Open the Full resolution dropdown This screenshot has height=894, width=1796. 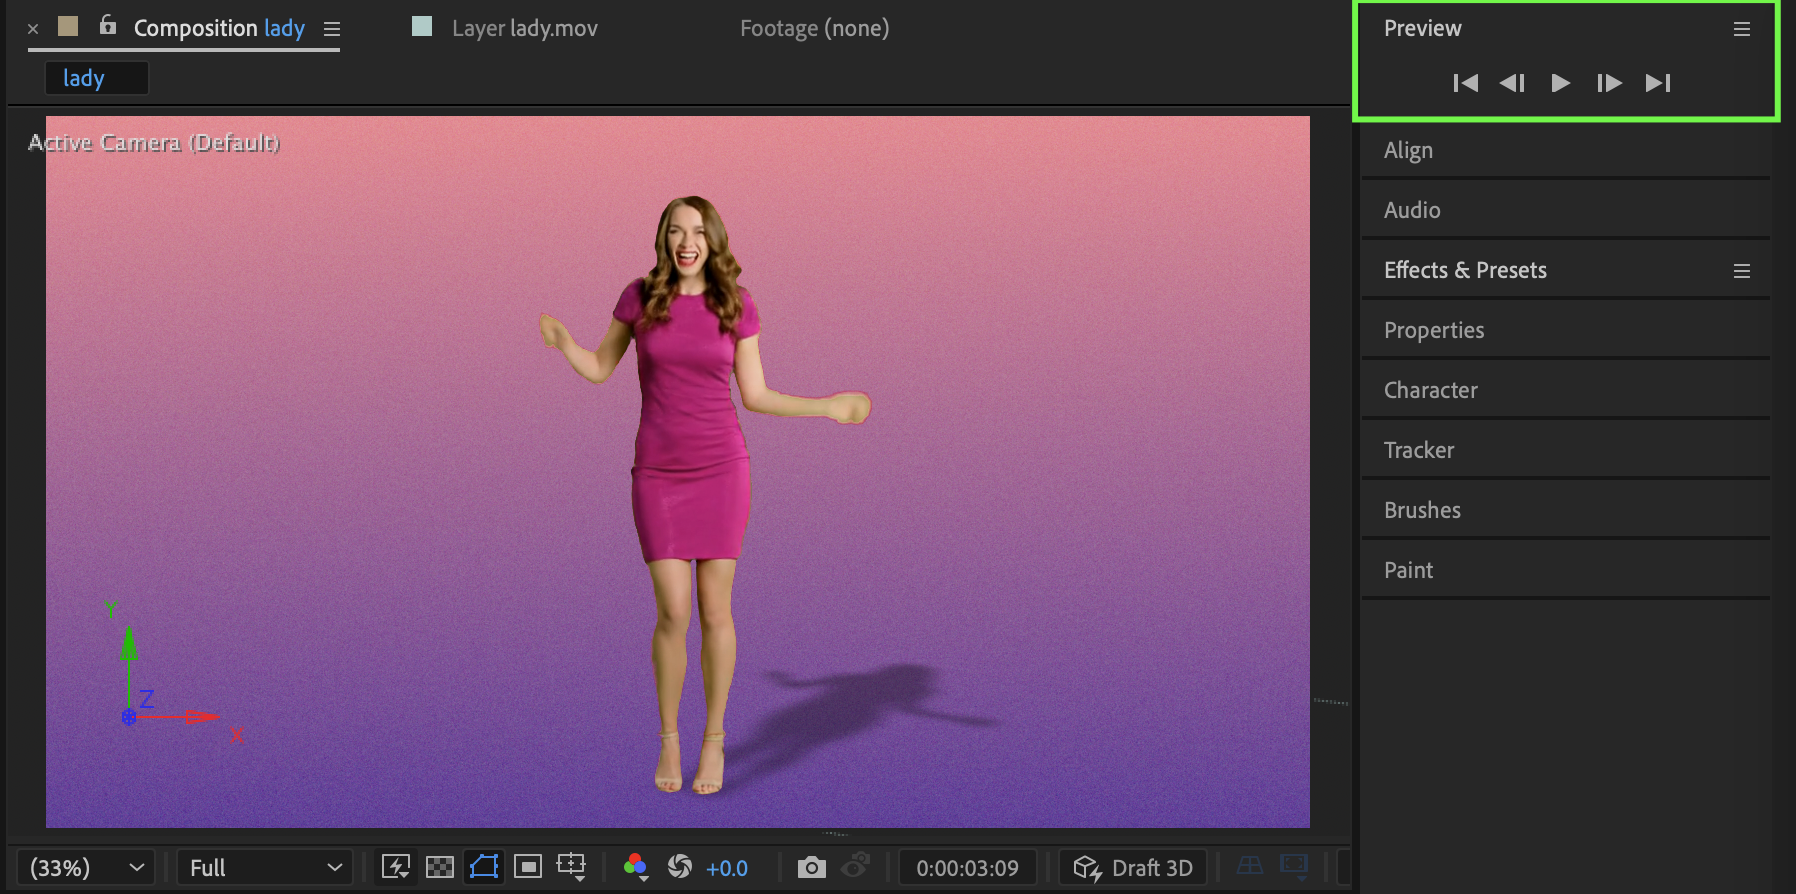(265, 867)
